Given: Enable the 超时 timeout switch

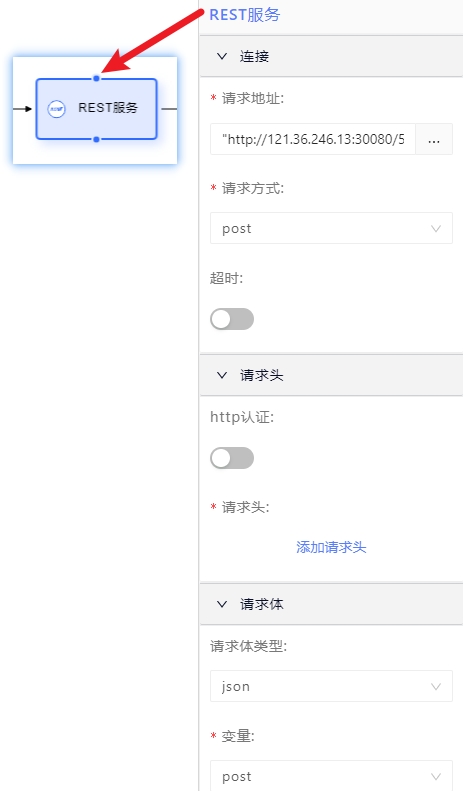Looking at the screenshot, I should coord(232,319).
